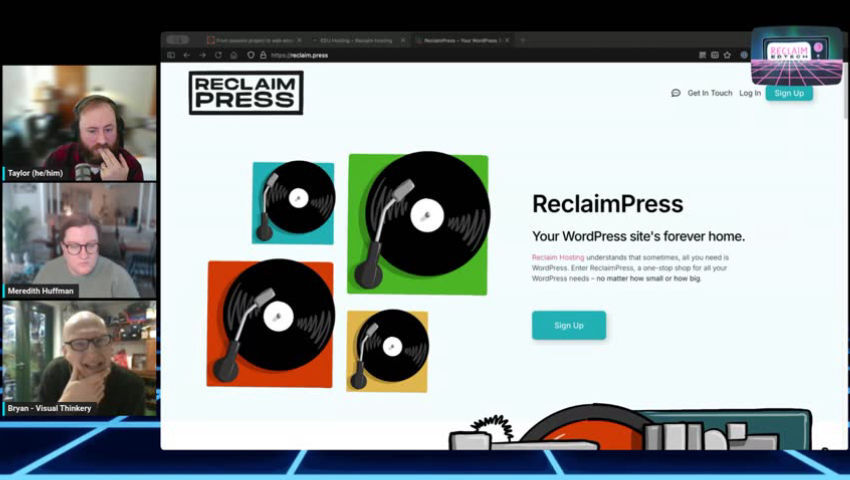The image size is (850, 480).
Task: Bookmark the page with the star icon
Action: [727, 55]
